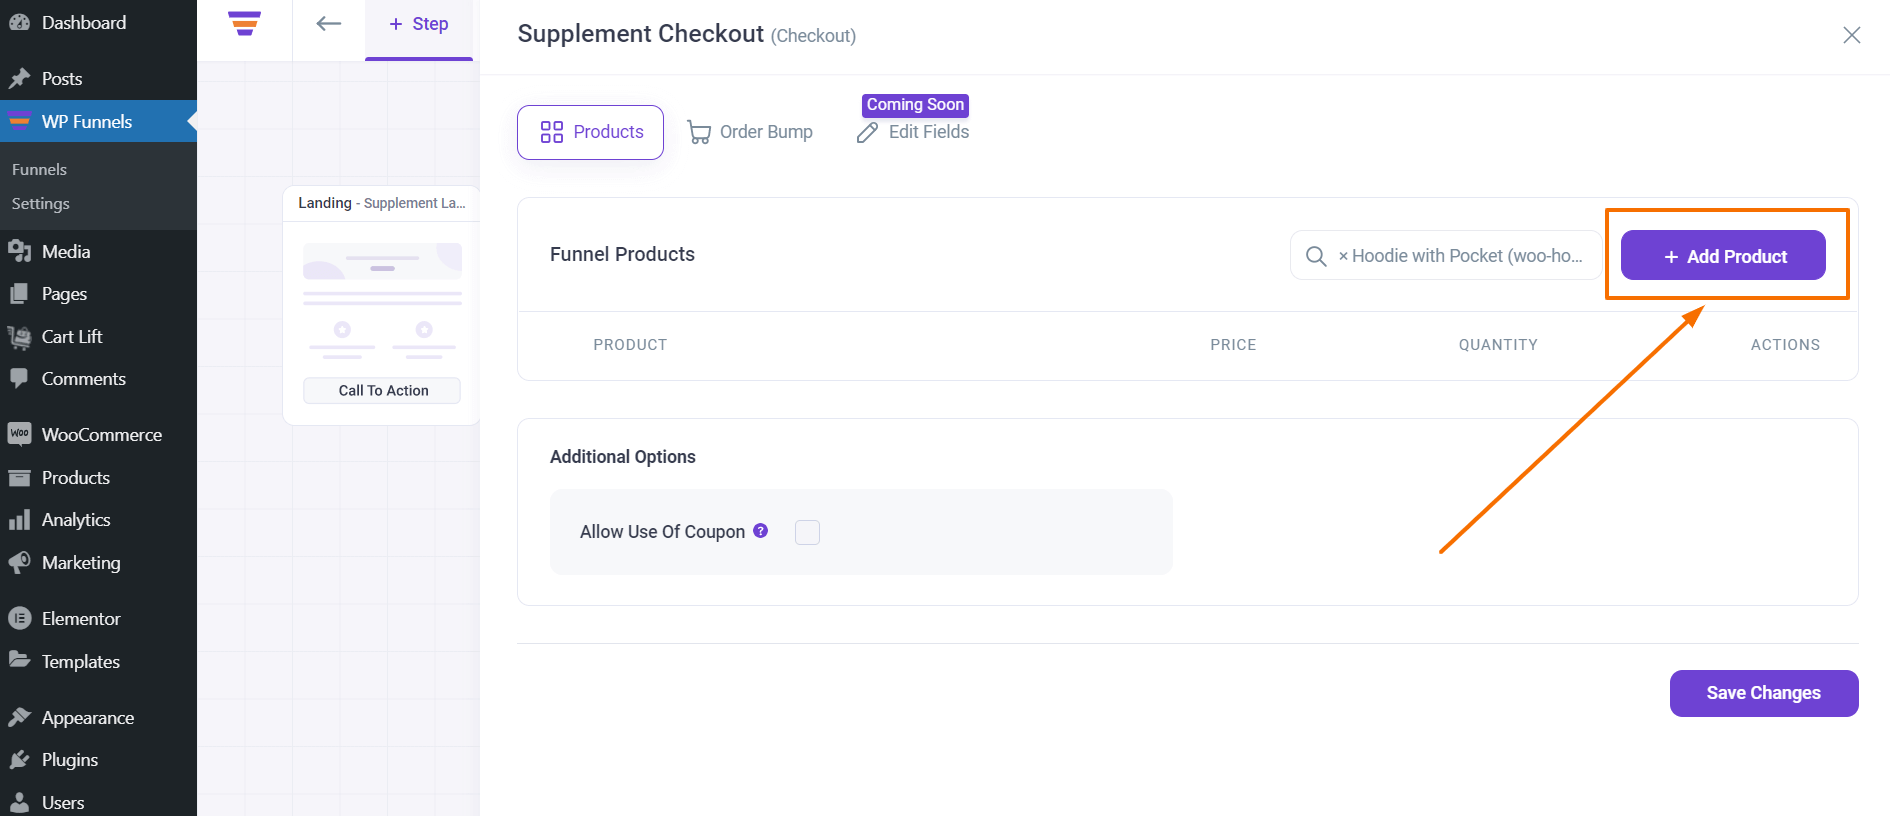Click the coupon help question icon
Image resolution: width=1890 pixels, height=816 pixels.
[x=761, y=531]
